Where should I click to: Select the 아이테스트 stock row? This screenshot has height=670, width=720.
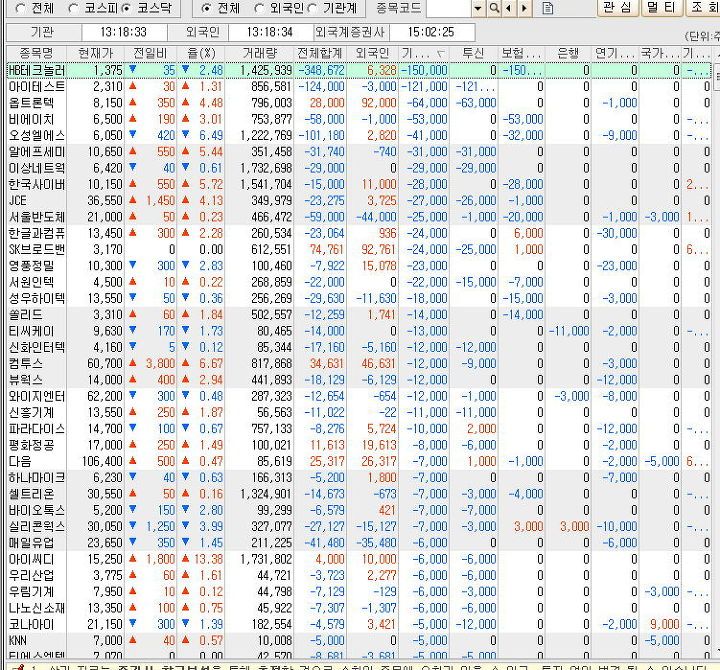coord(359,87)
